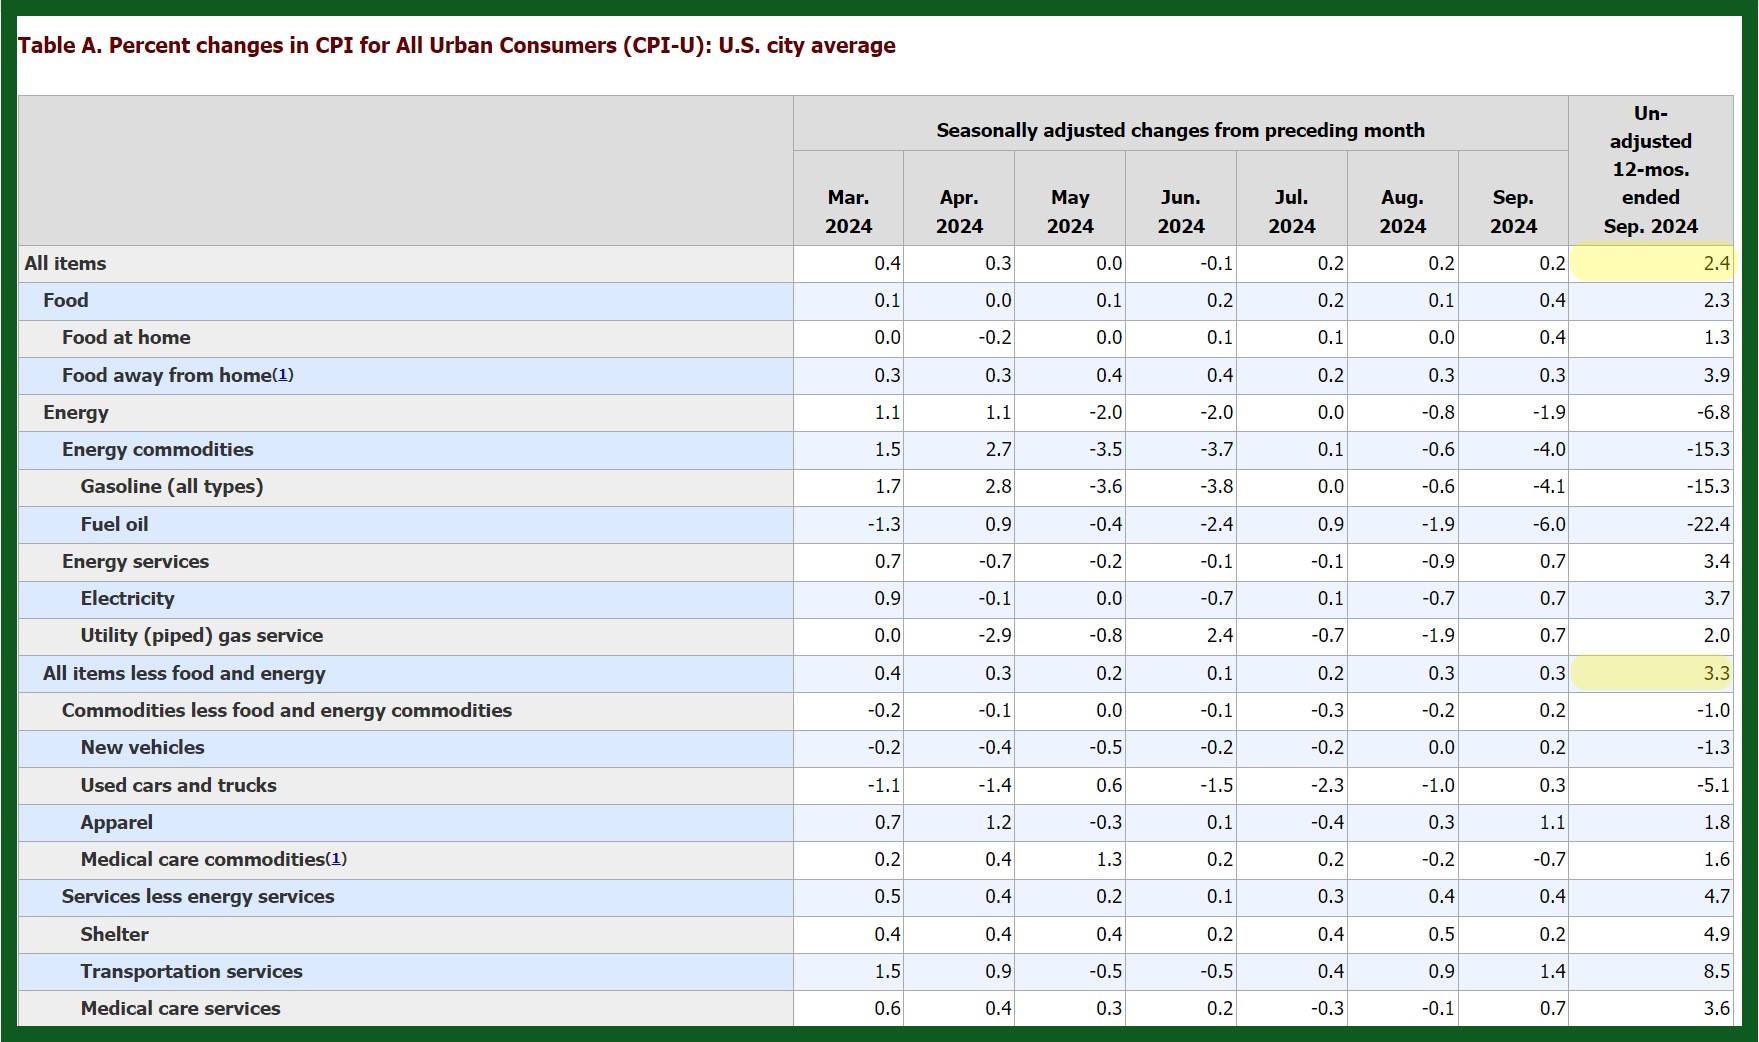Click the 8.5 twelve-month value for Transportation services

coord(1716,971)
